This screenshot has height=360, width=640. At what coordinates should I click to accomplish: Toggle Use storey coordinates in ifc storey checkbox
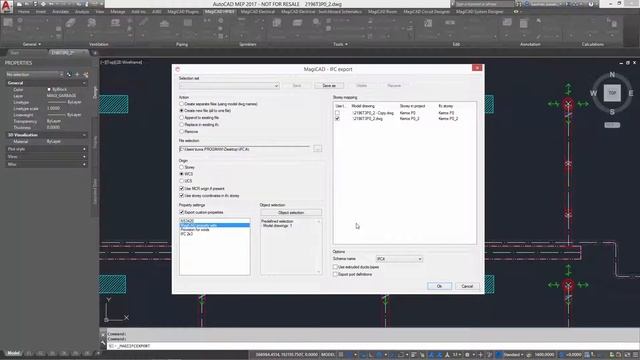click(182, 196)
